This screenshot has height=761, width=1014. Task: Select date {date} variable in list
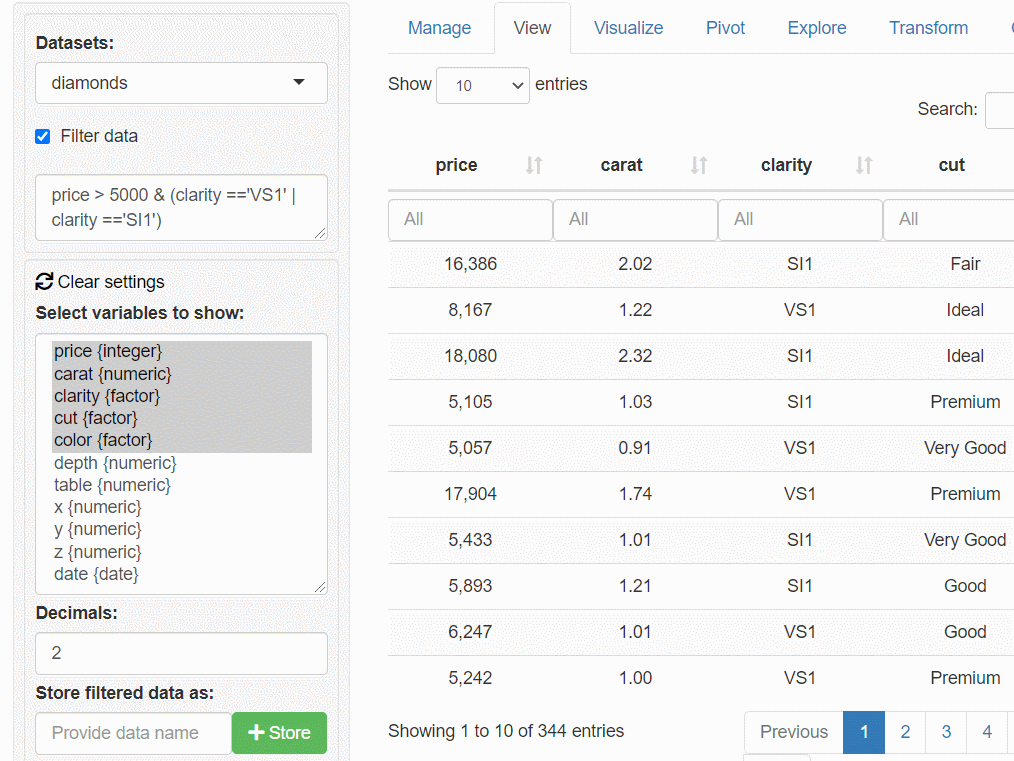tap(96, 574)
